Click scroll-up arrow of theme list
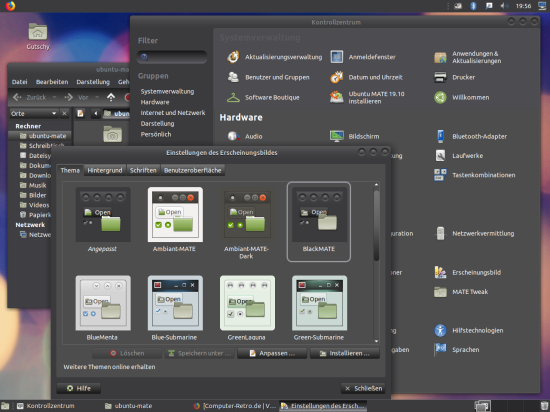The width and height of the screenshot is (550, 412). click(x=376, y=184)
